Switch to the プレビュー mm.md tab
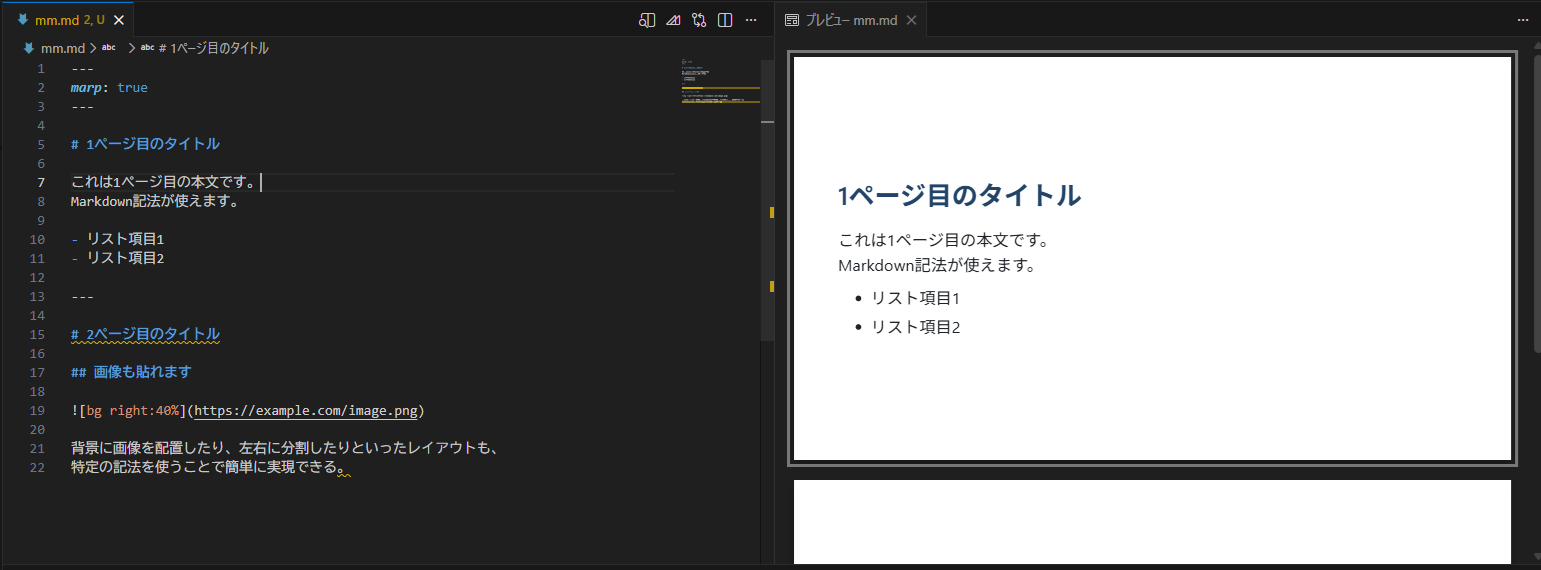 (x=852, y=20)
